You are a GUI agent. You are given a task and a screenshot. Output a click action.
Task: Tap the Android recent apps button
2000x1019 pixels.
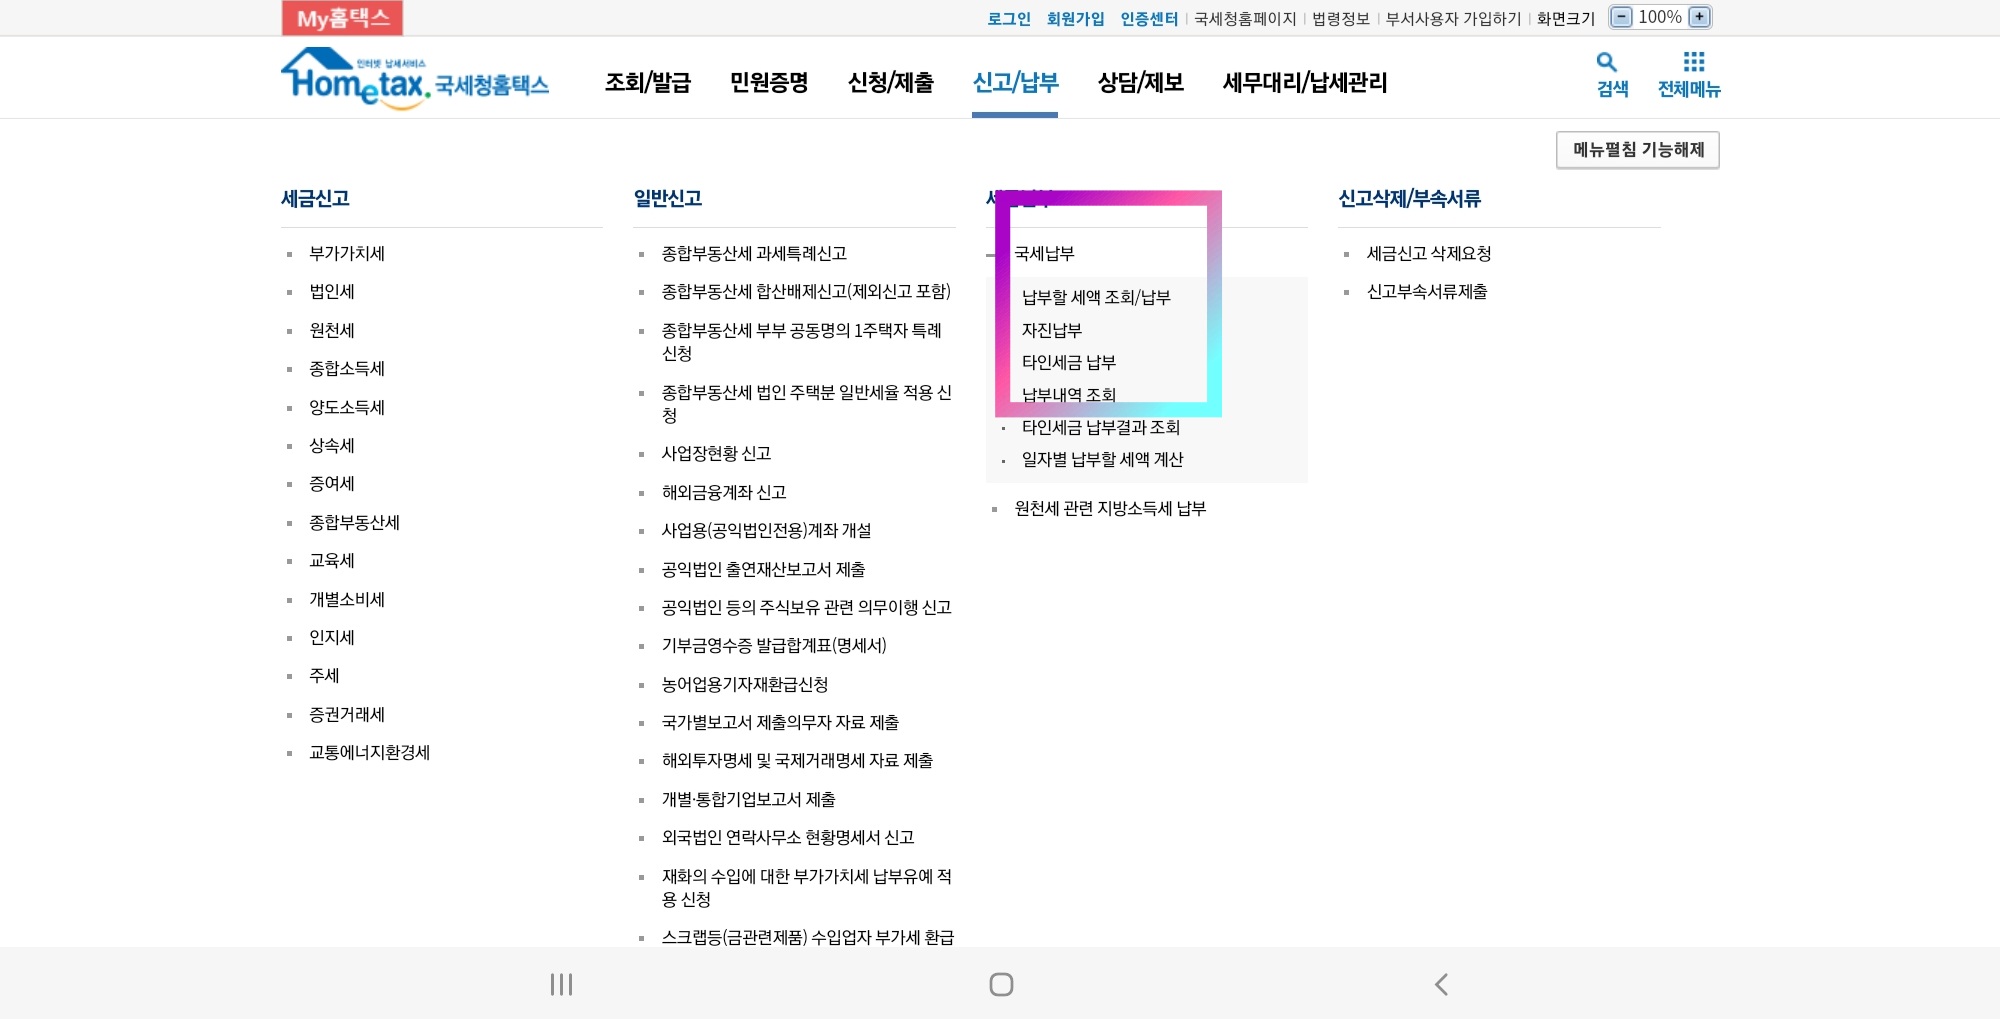(561, 984)
